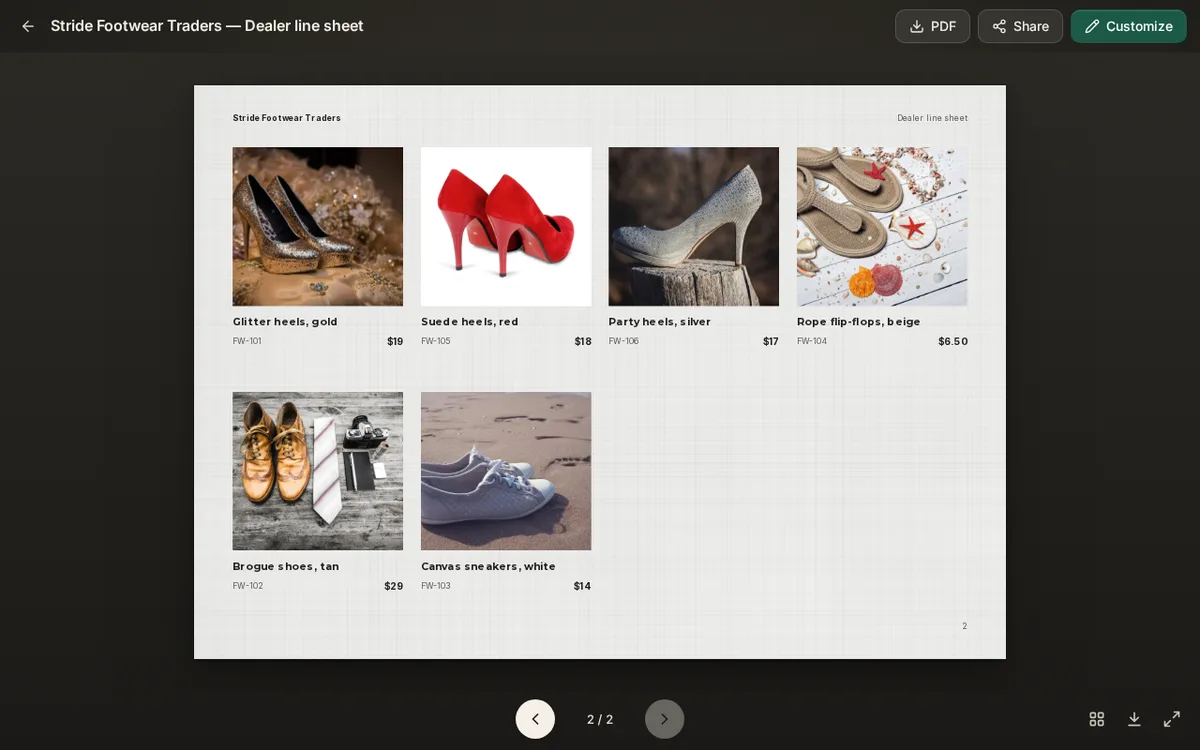Click page number 2 in the page footer
Viewport: 1200px width, 750px height.
(965, 626)
